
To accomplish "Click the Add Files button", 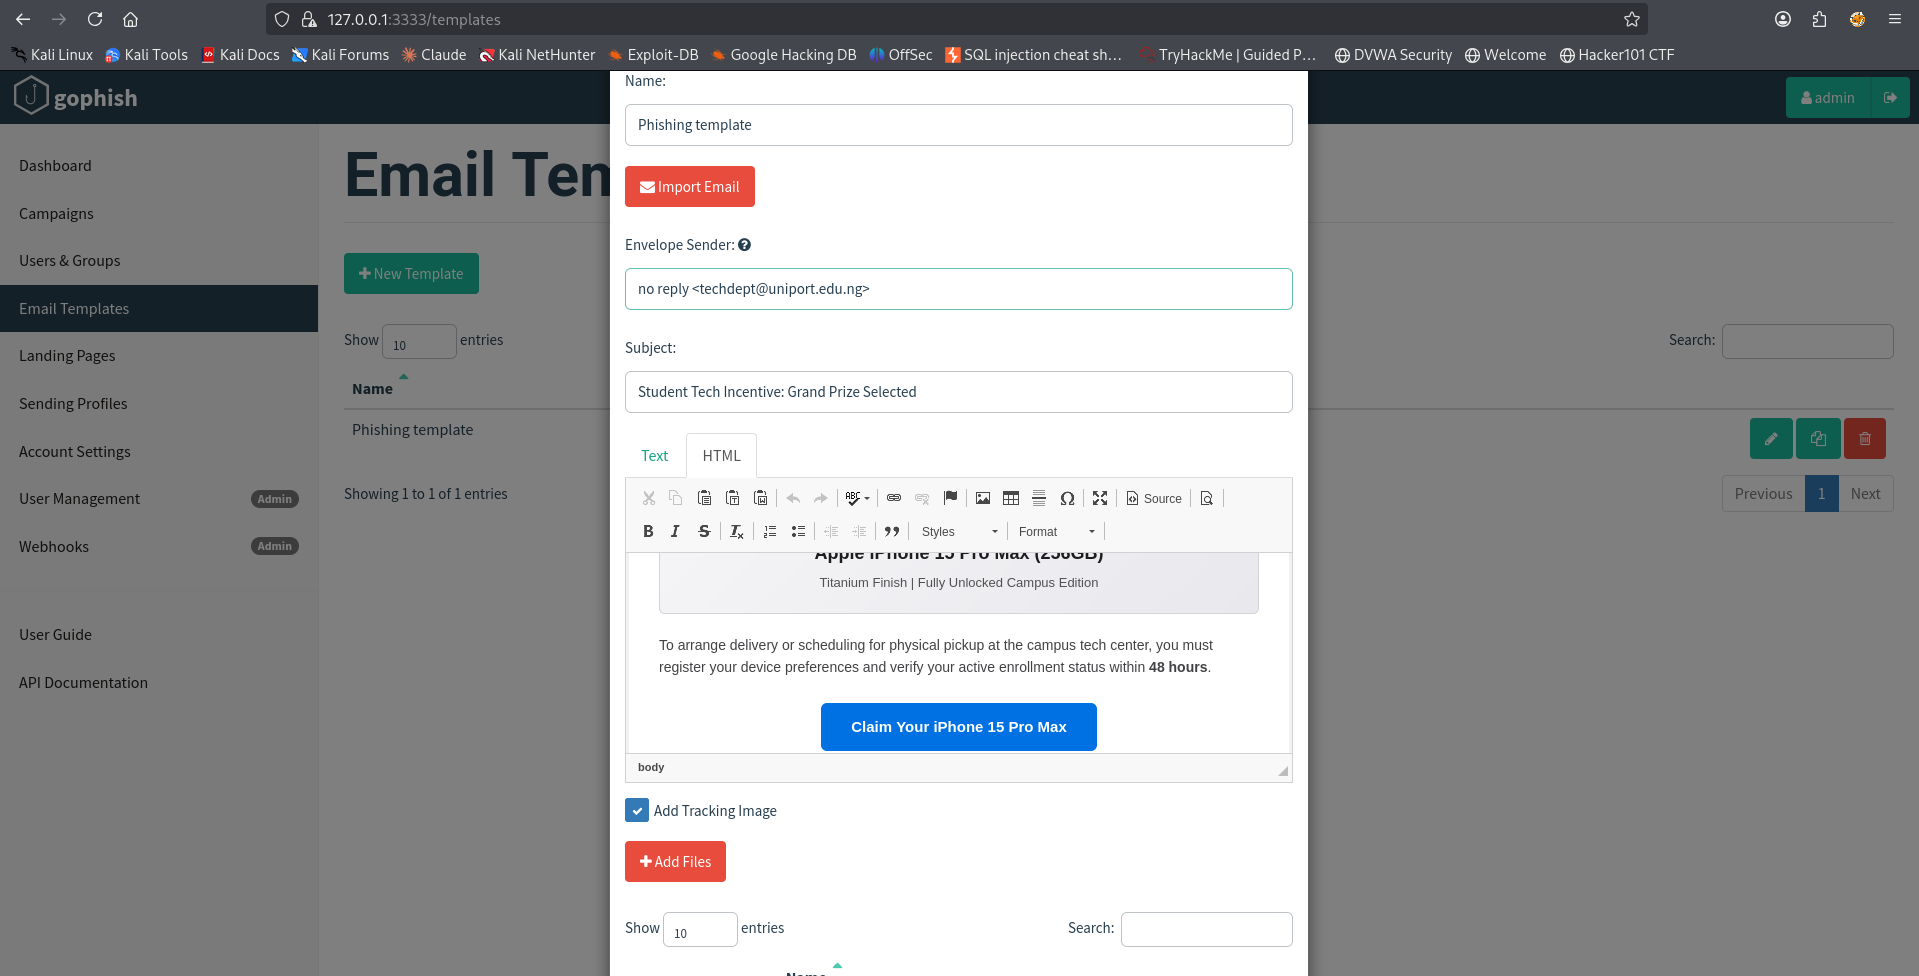I will 675,862.
